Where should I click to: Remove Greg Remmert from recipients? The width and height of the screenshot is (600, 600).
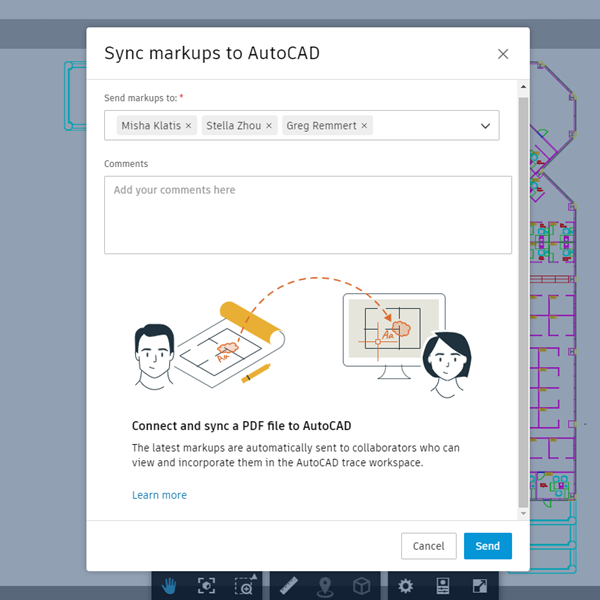pos(364,126)
